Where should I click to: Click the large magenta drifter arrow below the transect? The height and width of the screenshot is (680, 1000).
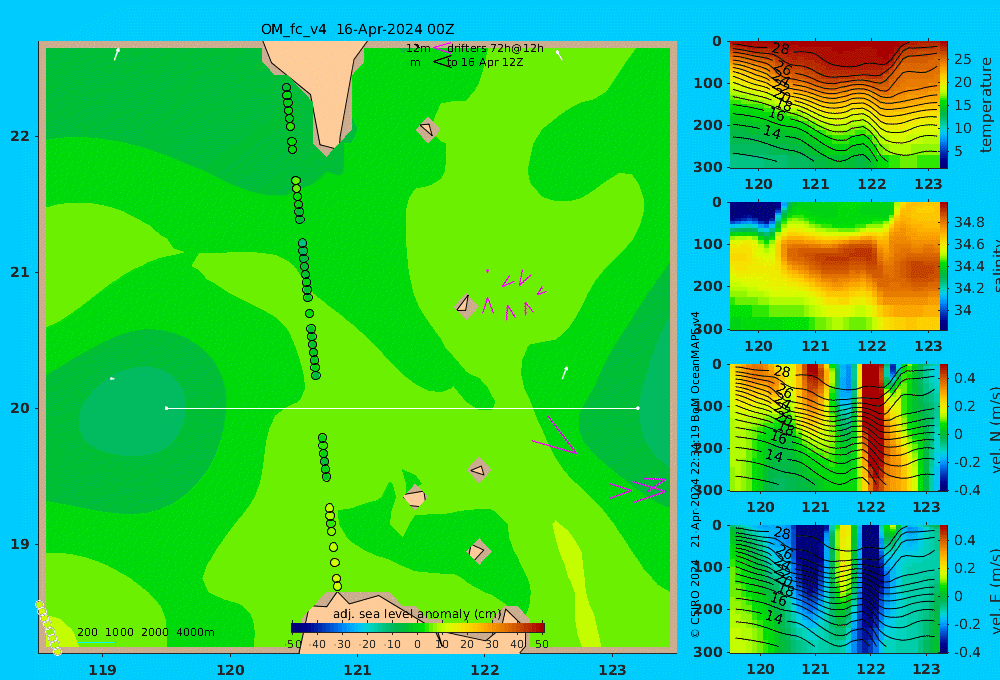(555, 436)
